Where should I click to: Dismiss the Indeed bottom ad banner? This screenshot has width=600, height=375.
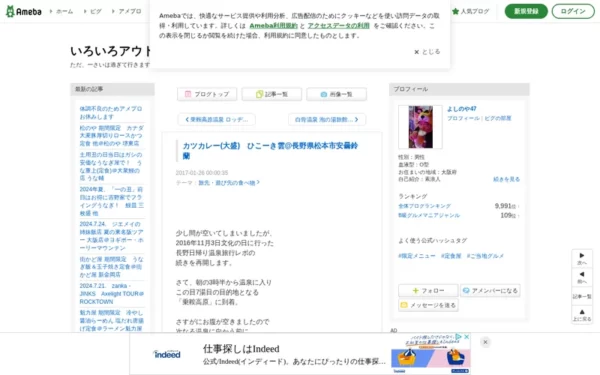click(485, 342)
